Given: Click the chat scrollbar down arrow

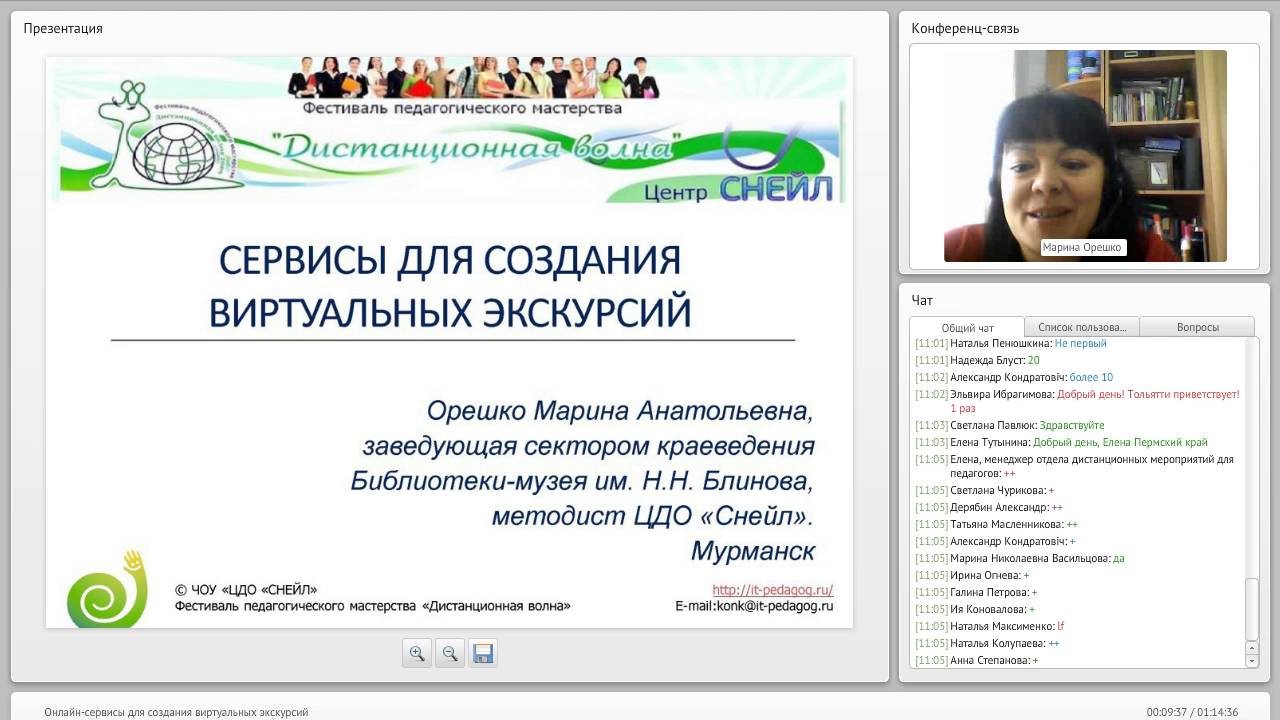Looking at the screenshot, I should tap(1252, 661).
